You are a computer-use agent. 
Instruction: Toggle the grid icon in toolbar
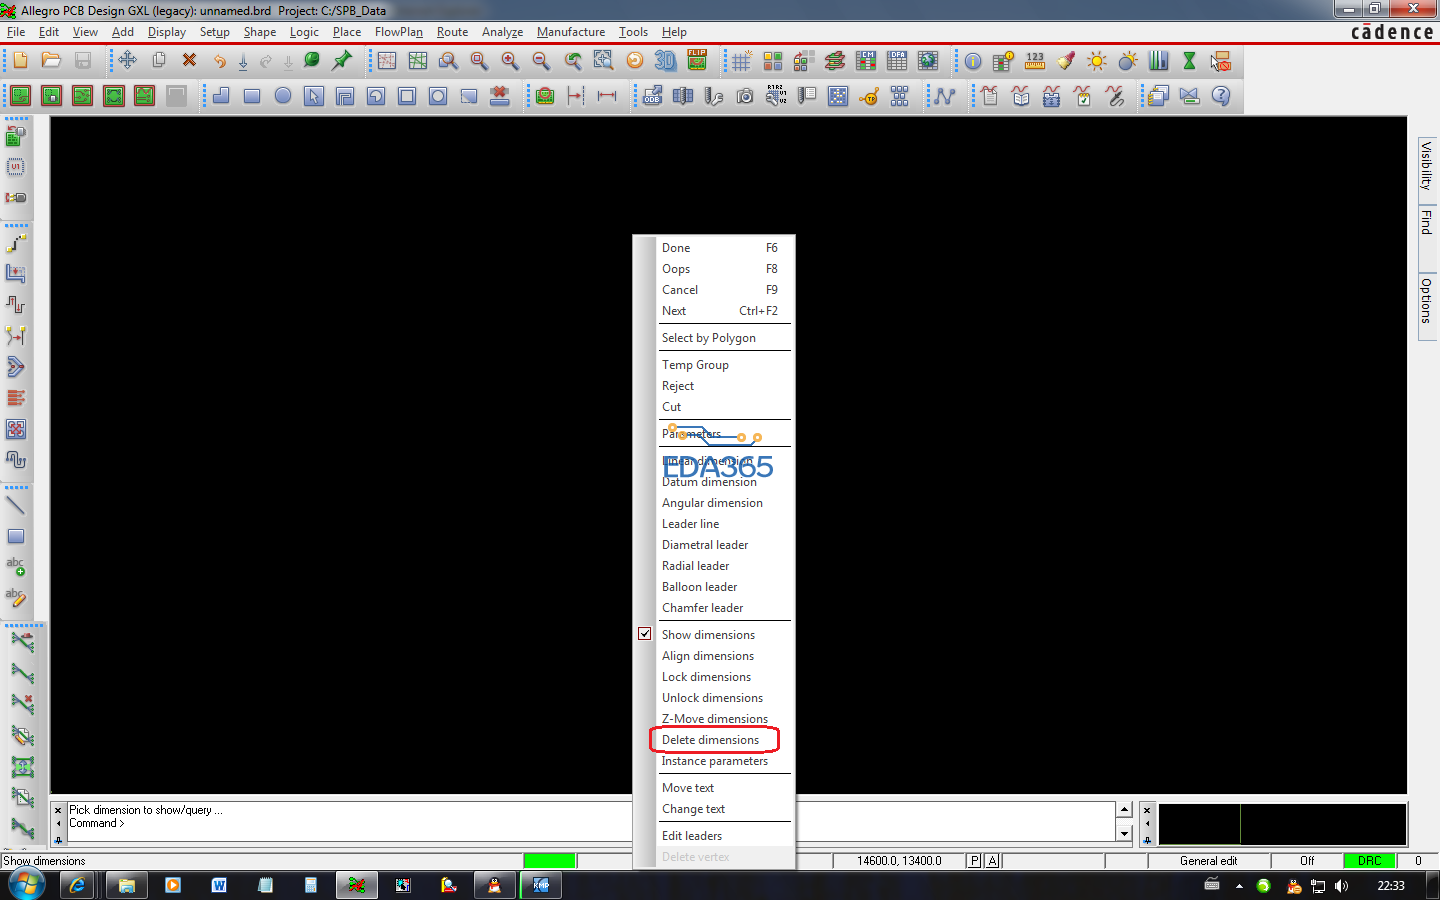click(742, 61)
